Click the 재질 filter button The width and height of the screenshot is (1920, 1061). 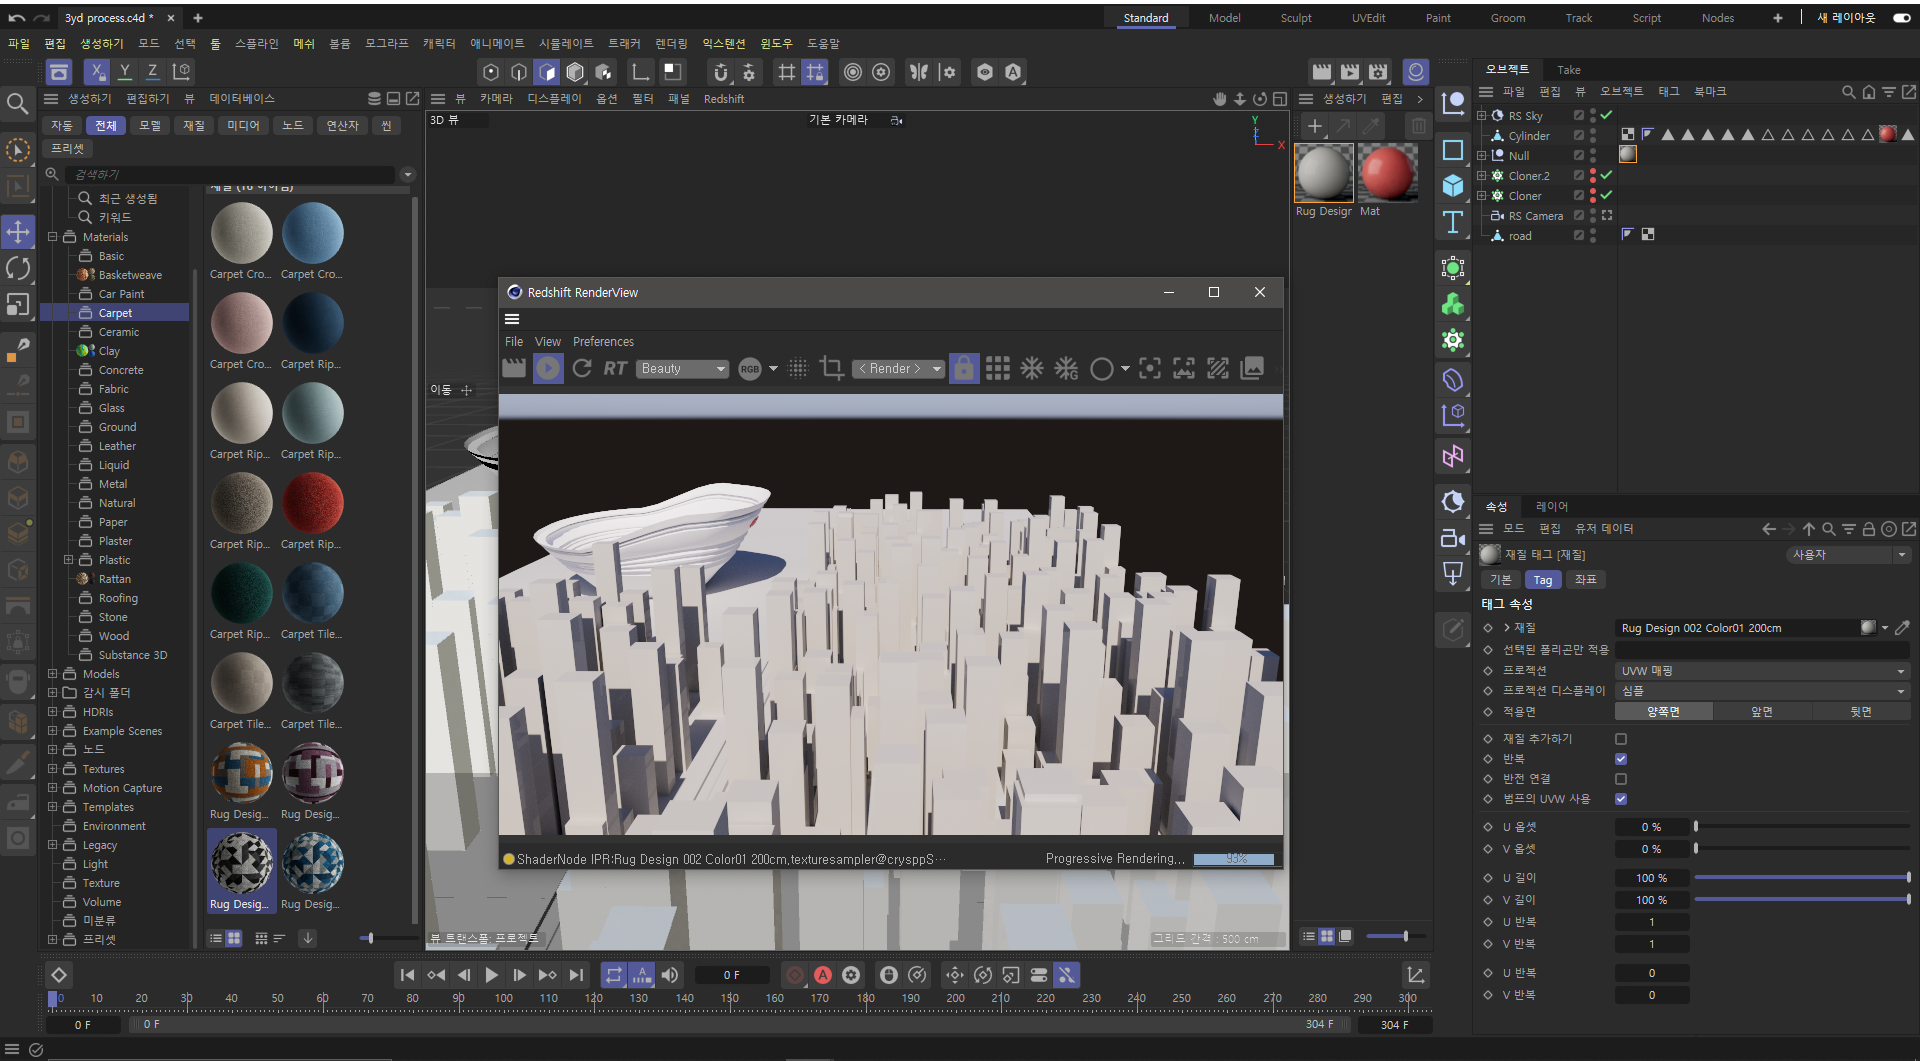point(194,126)
